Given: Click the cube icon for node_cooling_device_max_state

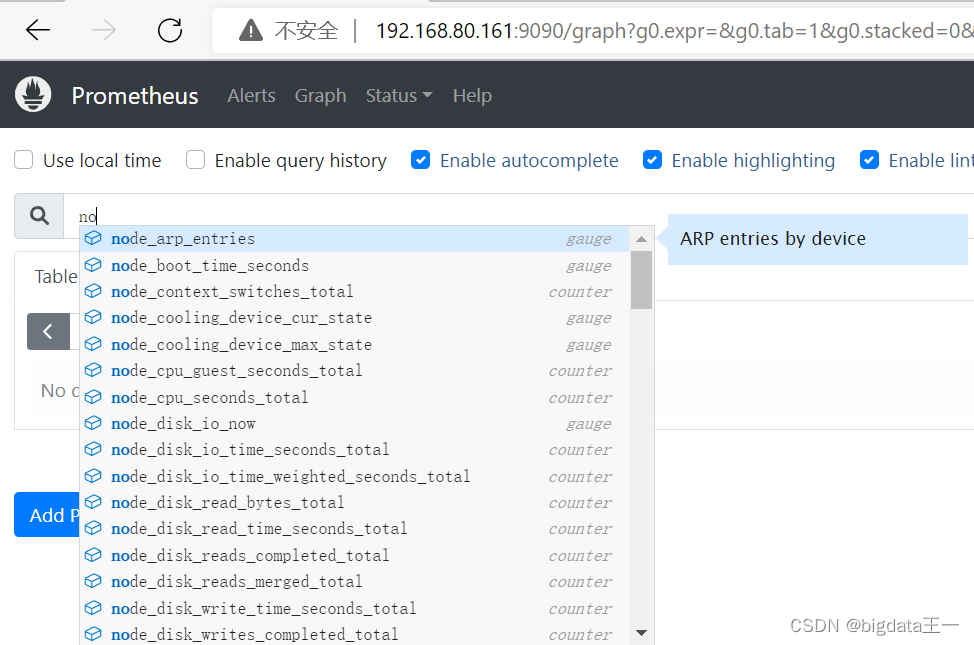Looking at the screenshot, I should [x=93, y=344].
